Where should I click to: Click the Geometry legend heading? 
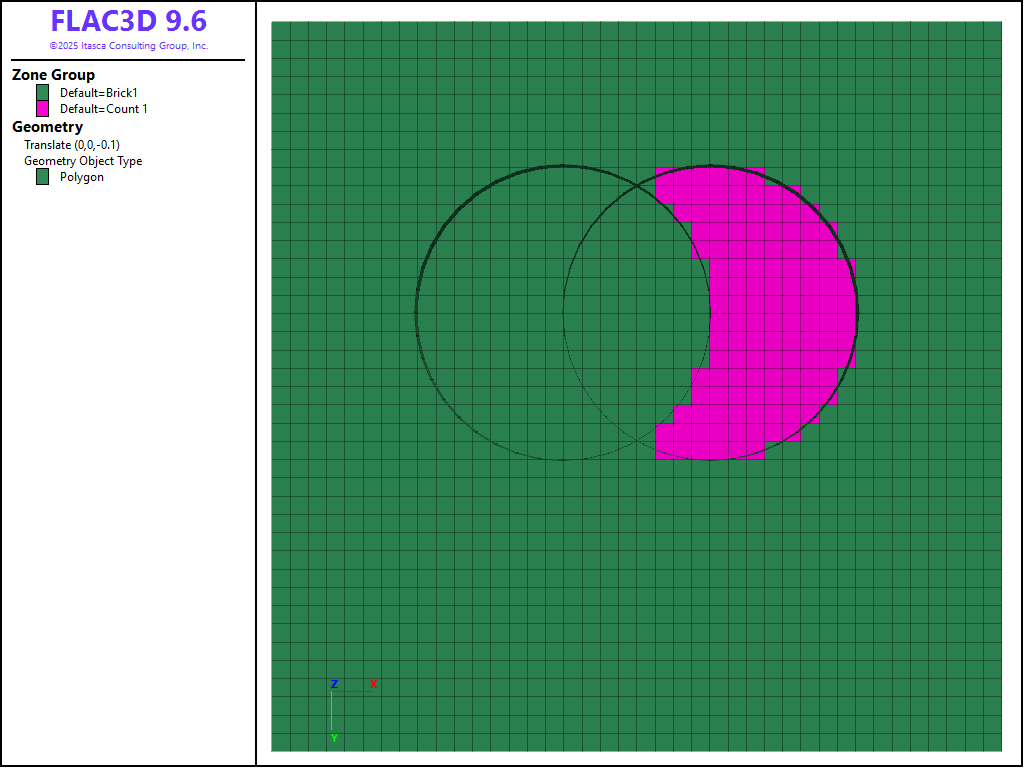[47, 127]
